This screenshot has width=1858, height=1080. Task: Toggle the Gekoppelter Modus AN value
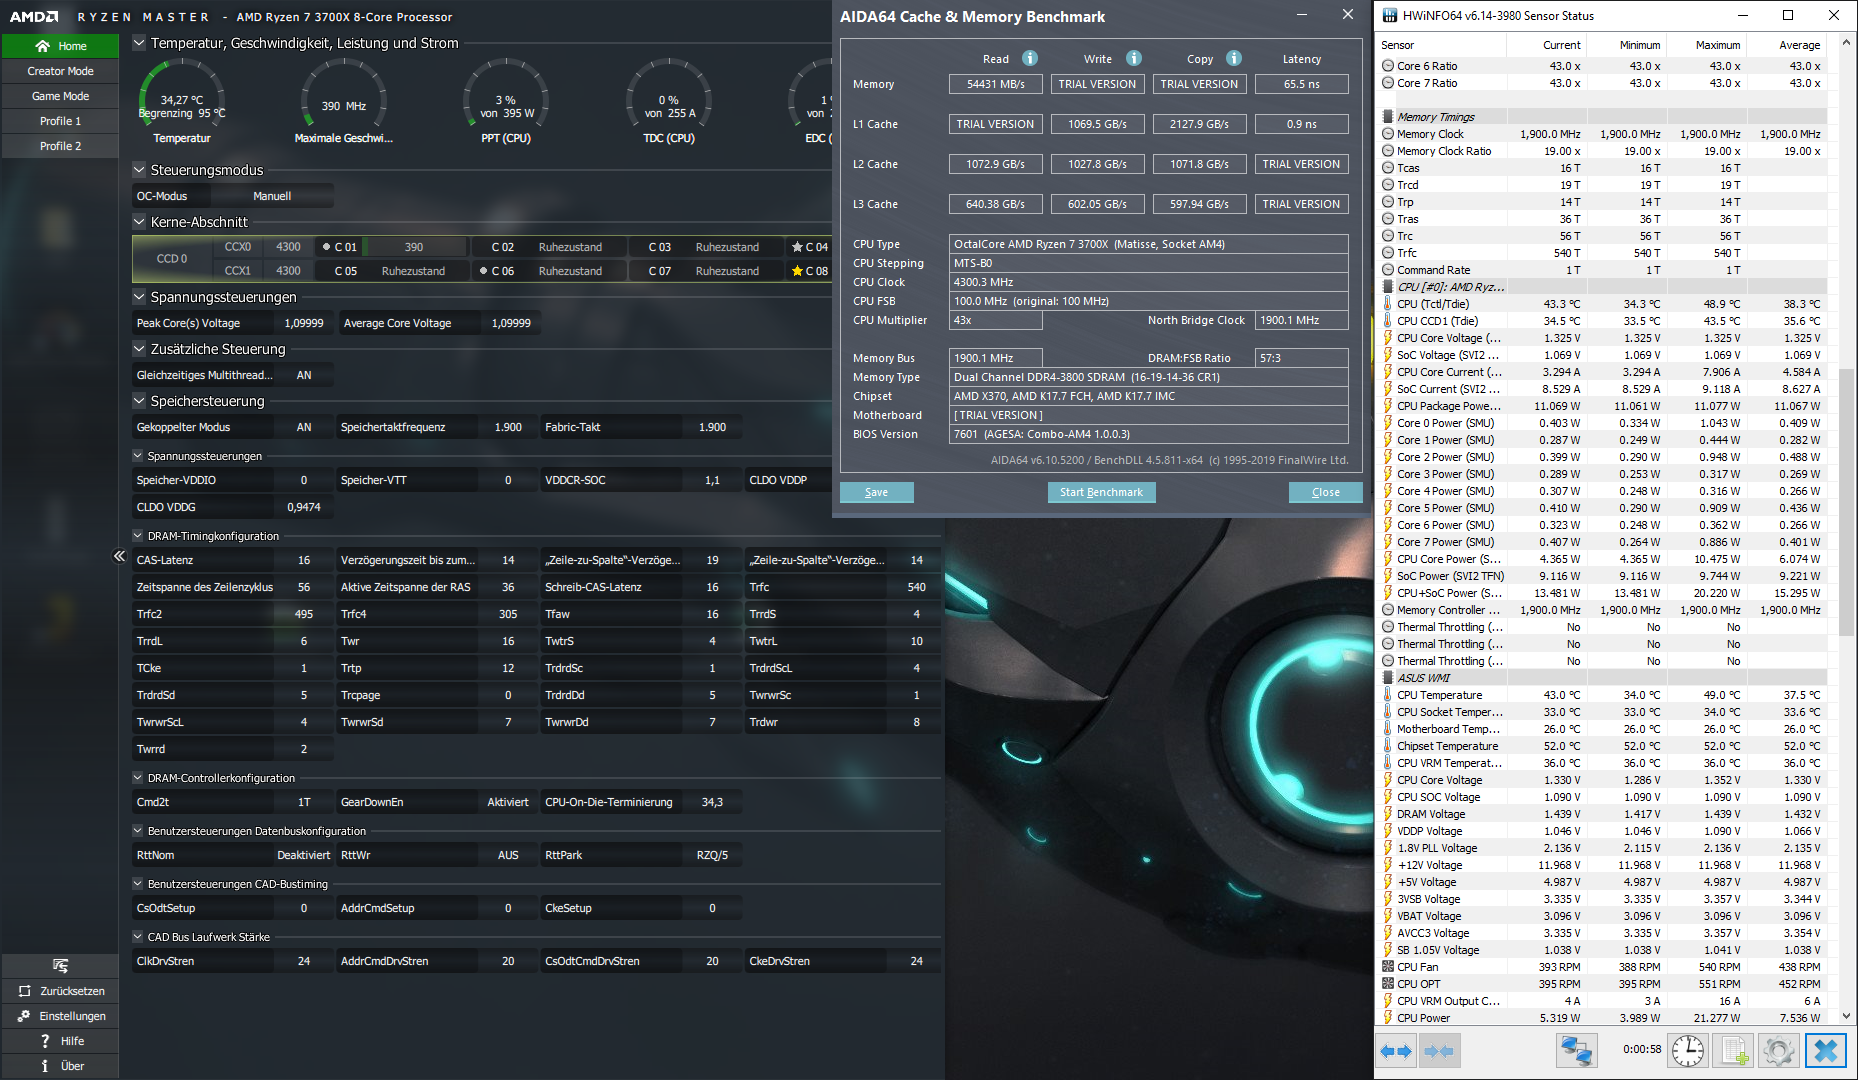coord(304,427)
